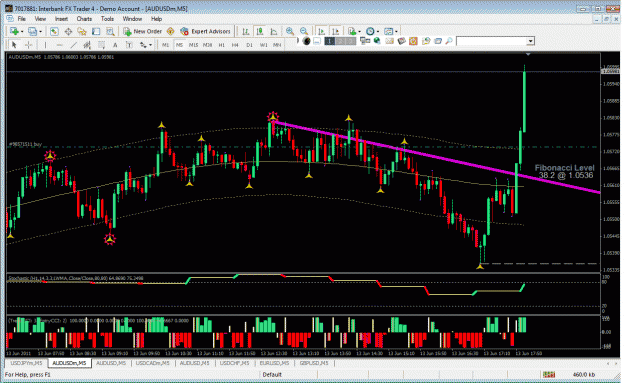Screen dimensions: 625x383
Task: Select the Arrows objects tool
Action: (143, 45)
